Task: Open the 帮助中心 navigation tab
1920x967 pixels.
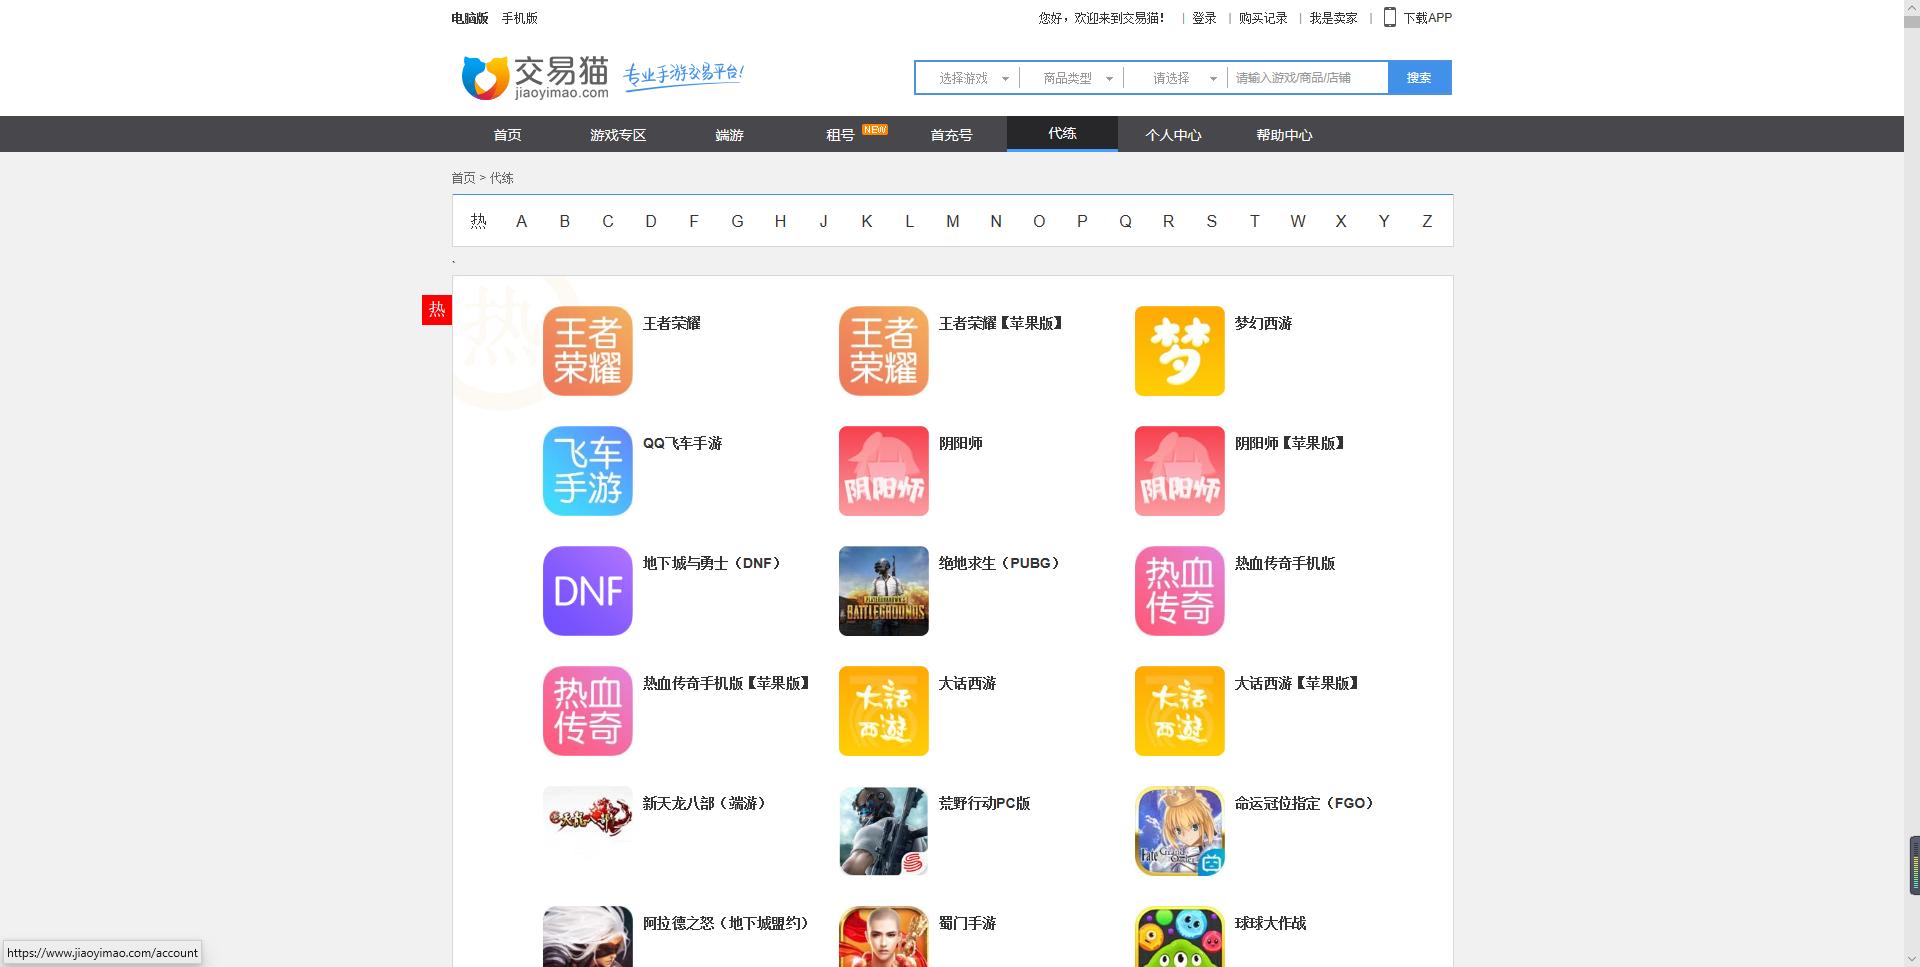Action: 1284,135
